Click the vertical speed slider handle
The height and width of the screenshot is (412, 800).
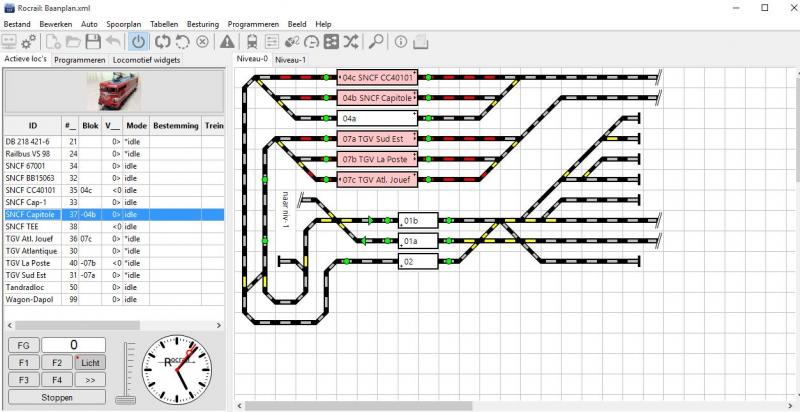coord(125,399)
